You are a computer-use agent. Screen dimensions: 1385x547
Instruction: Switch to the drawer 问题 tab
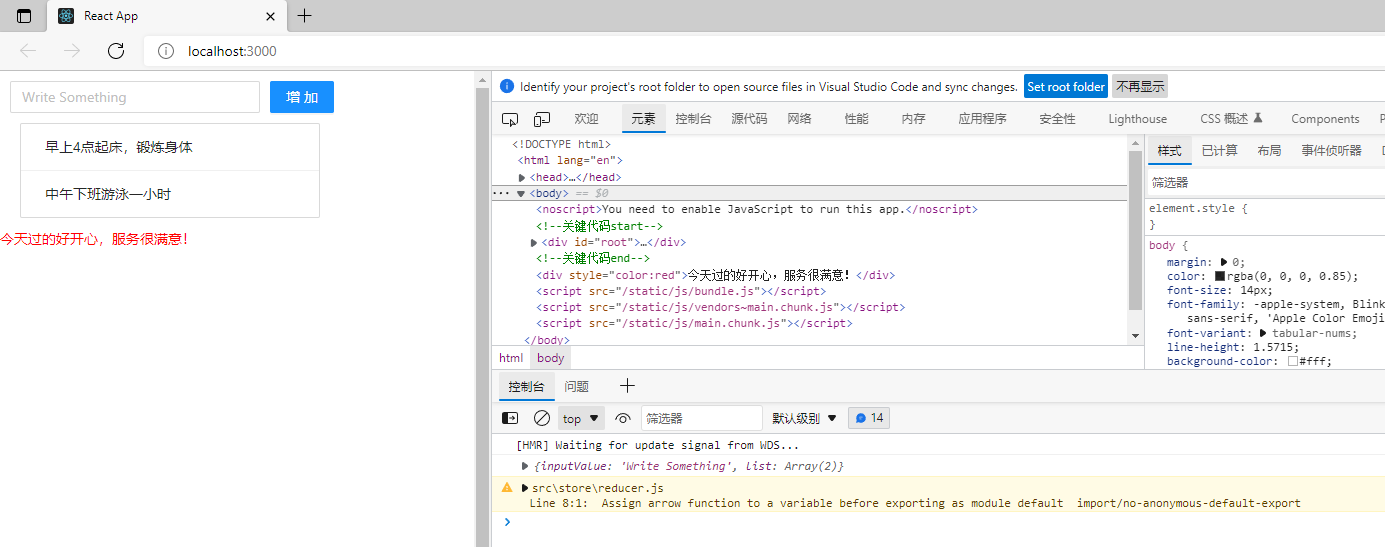[x=576, y=386]
